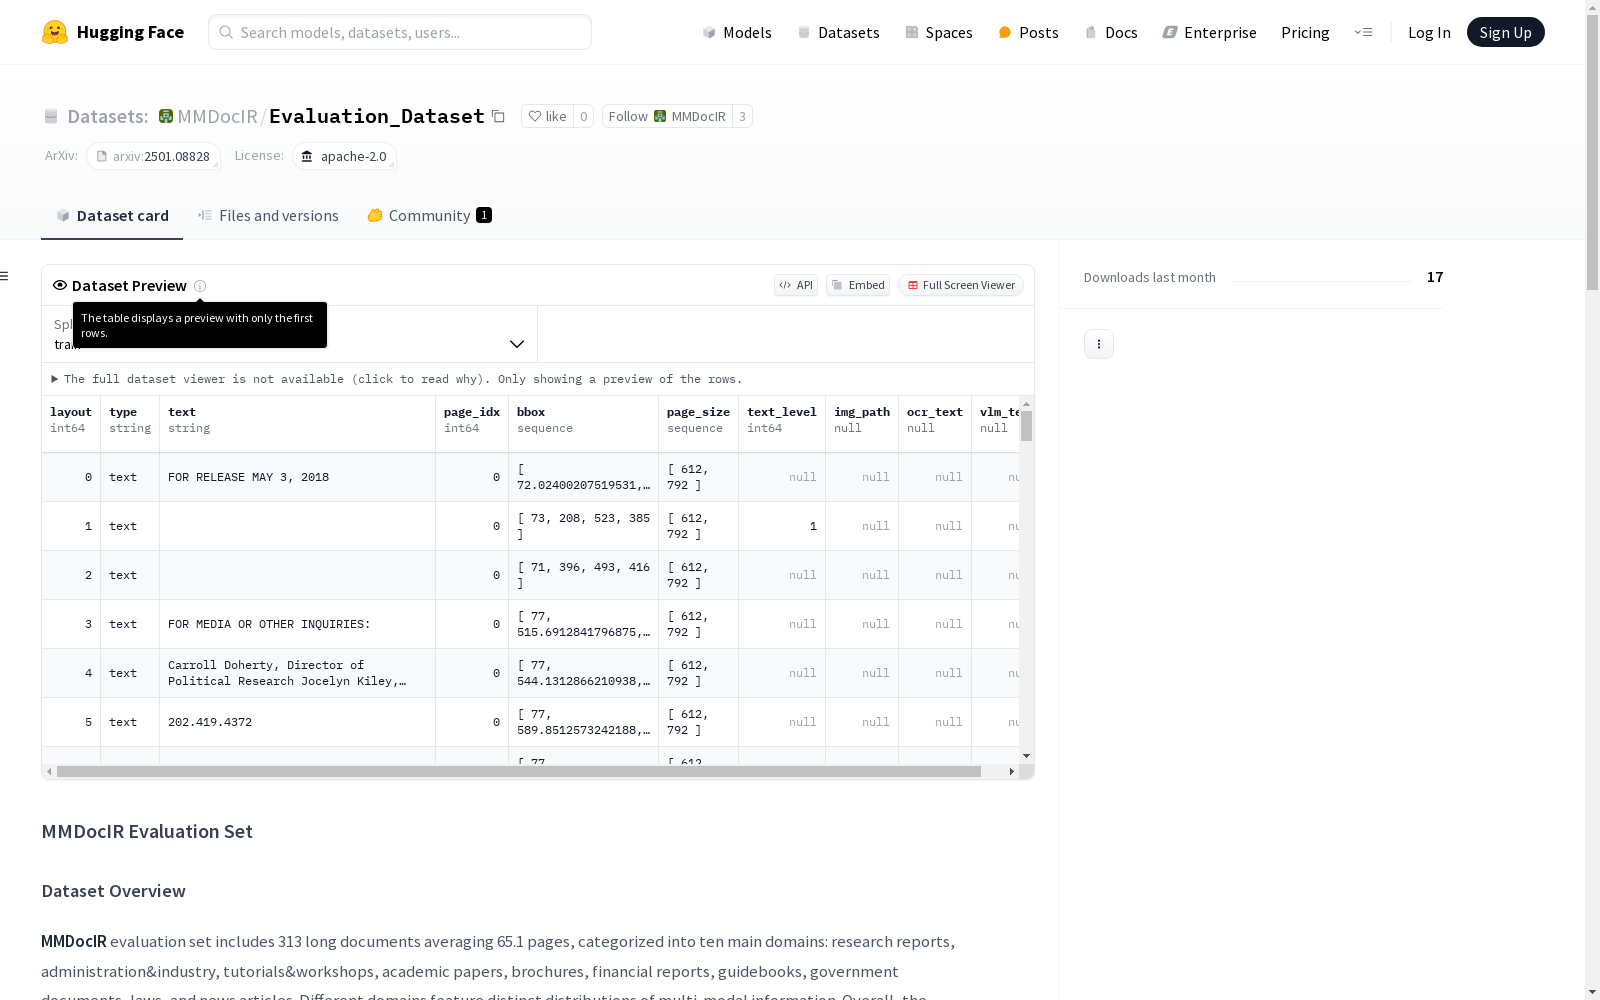Switch to the Dataset card tab
This screenshot has height=1000, width=1600.
point(112,216)
